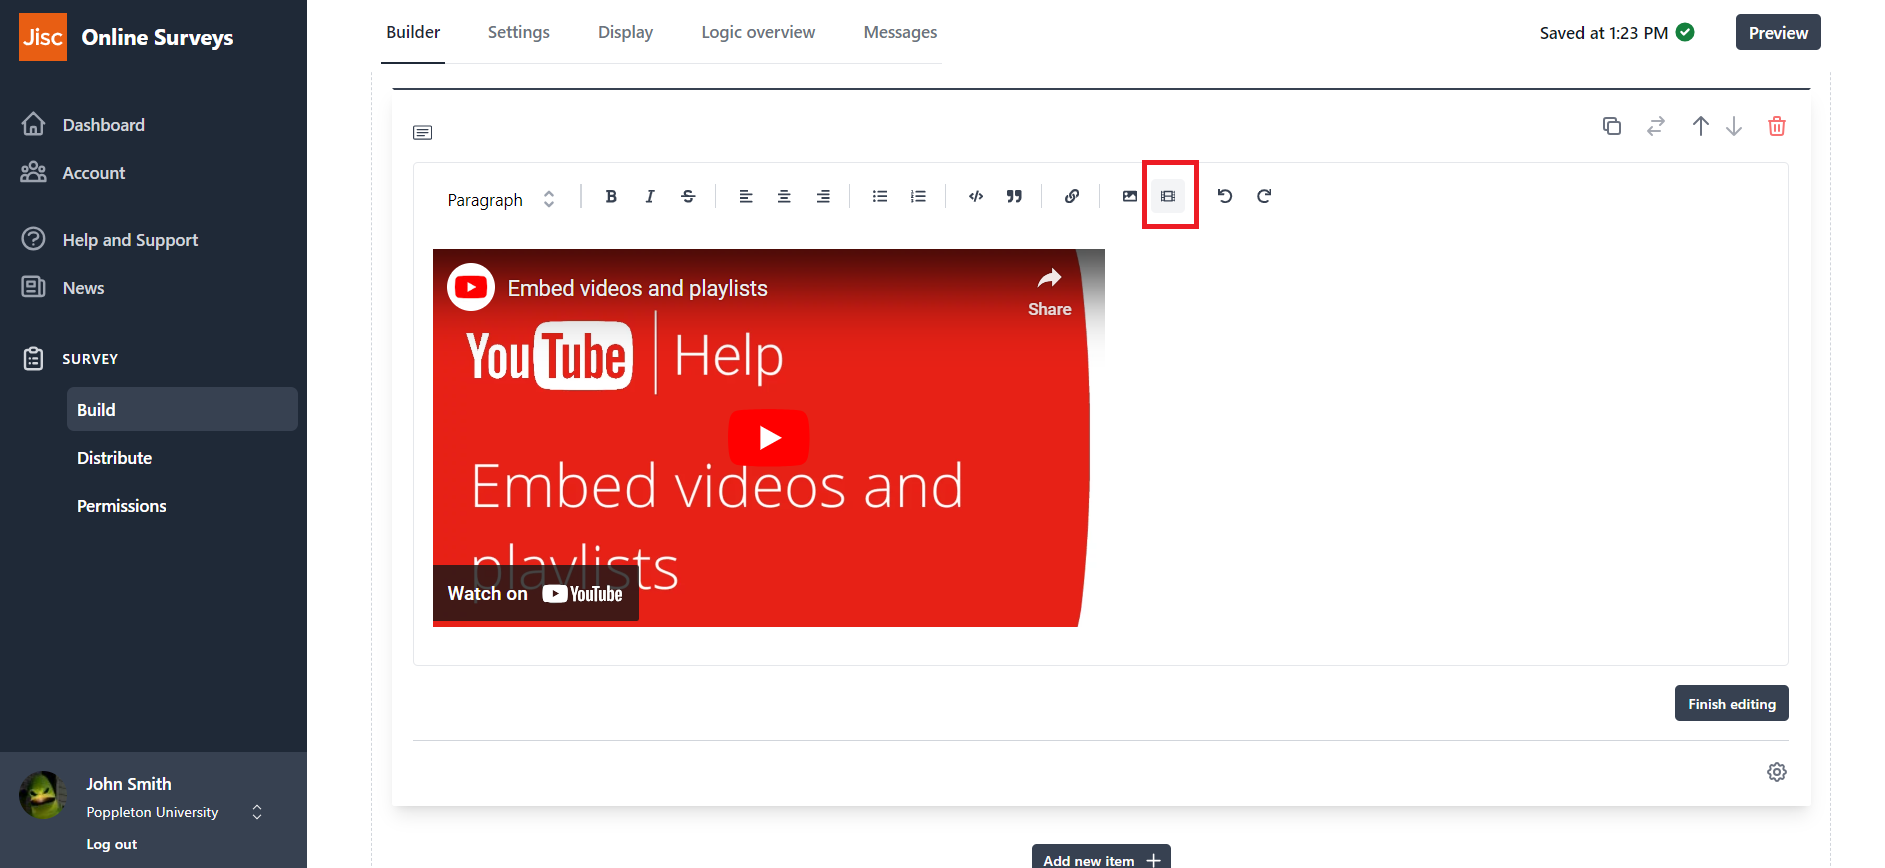This screenshot has height=868, width=1885.
Task: Log out of the account
Action: pyautogui.click(x=112, y=844)
